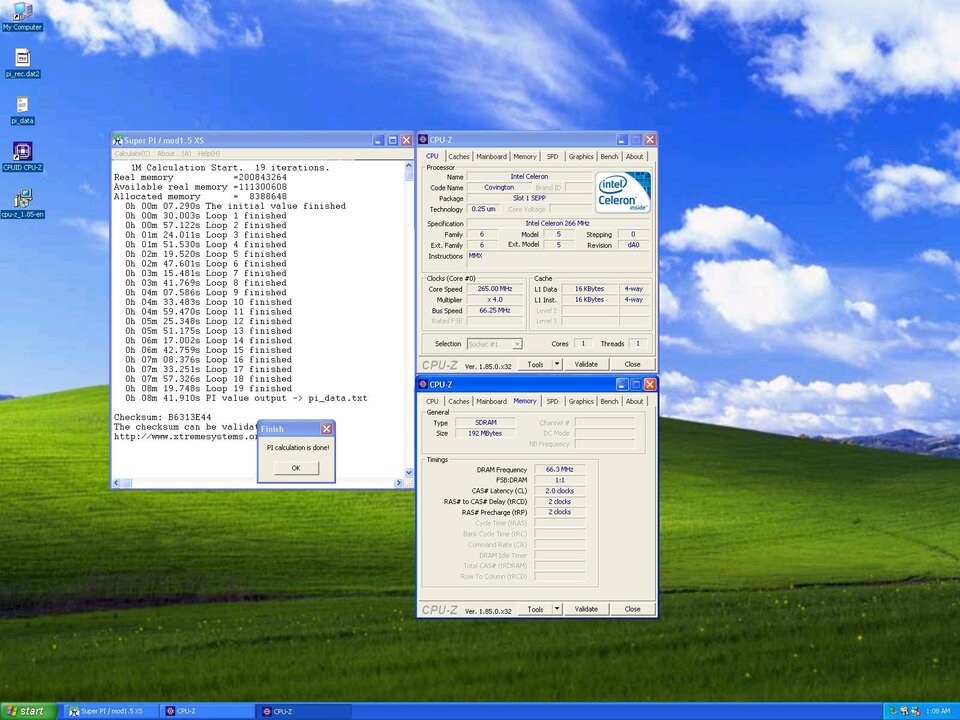
Task: Click the Safely Remove Hardware tray icon
Action: click(893, 711)
